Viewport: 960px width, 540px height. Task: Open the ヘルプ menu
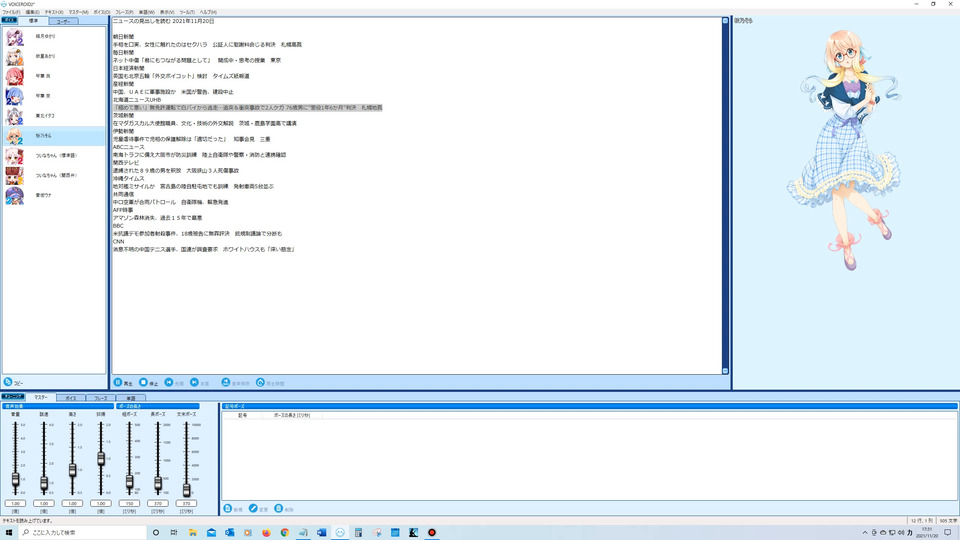point(208,12)
